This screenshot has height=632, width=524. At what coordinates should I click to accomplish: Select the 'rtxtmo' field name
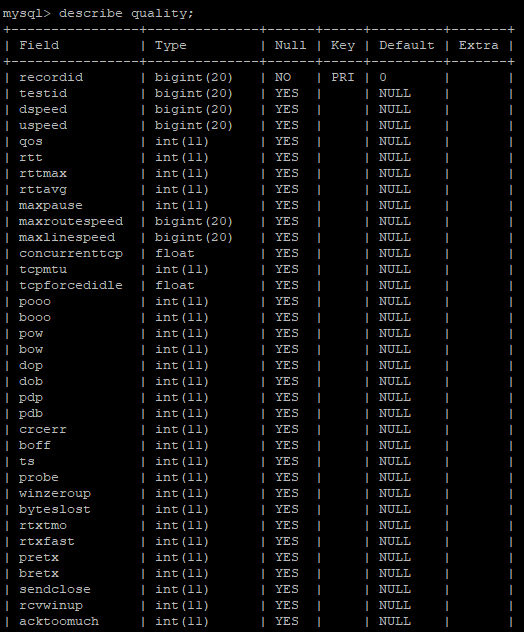point(43,526)
